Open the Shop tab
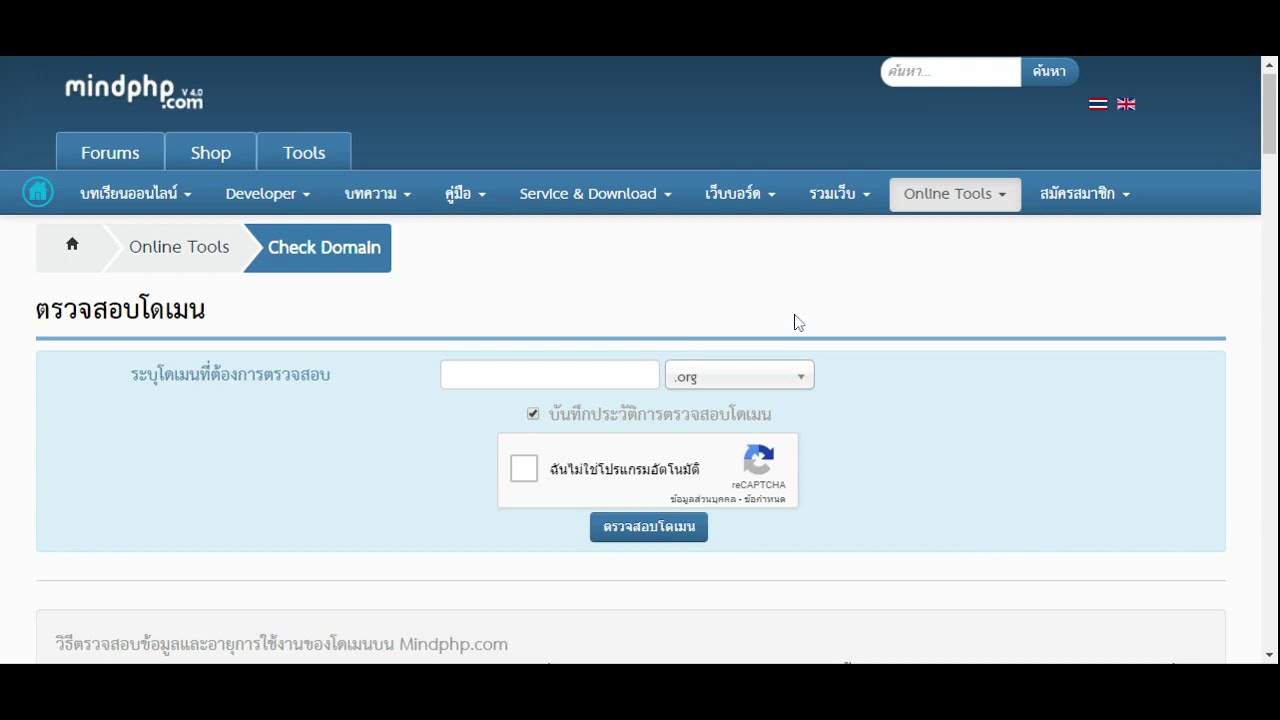 click(211, 152)
